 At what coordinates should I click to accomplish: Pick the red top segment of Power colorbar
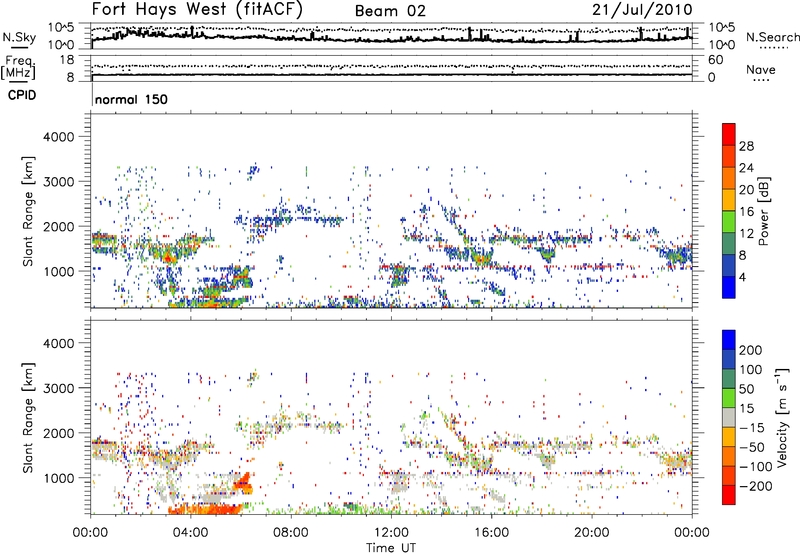(729, 134)
